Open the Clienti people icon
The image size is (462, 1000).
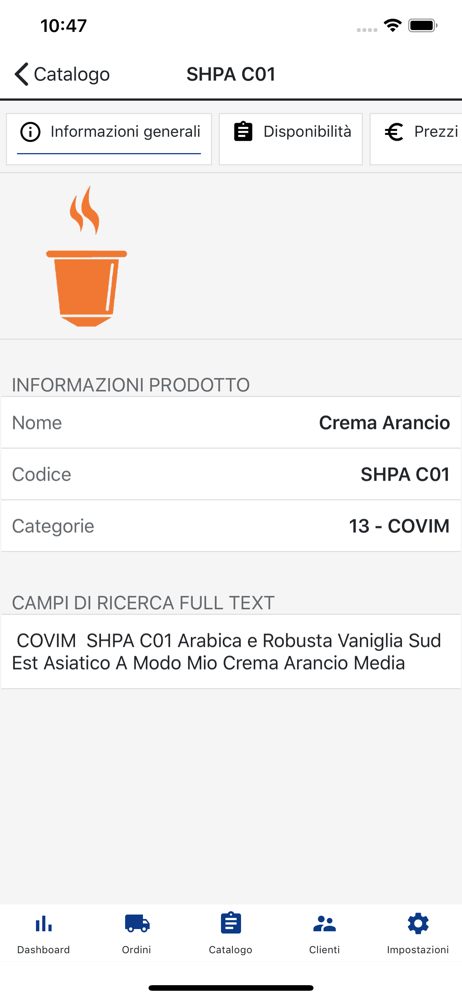click(324, 923)
